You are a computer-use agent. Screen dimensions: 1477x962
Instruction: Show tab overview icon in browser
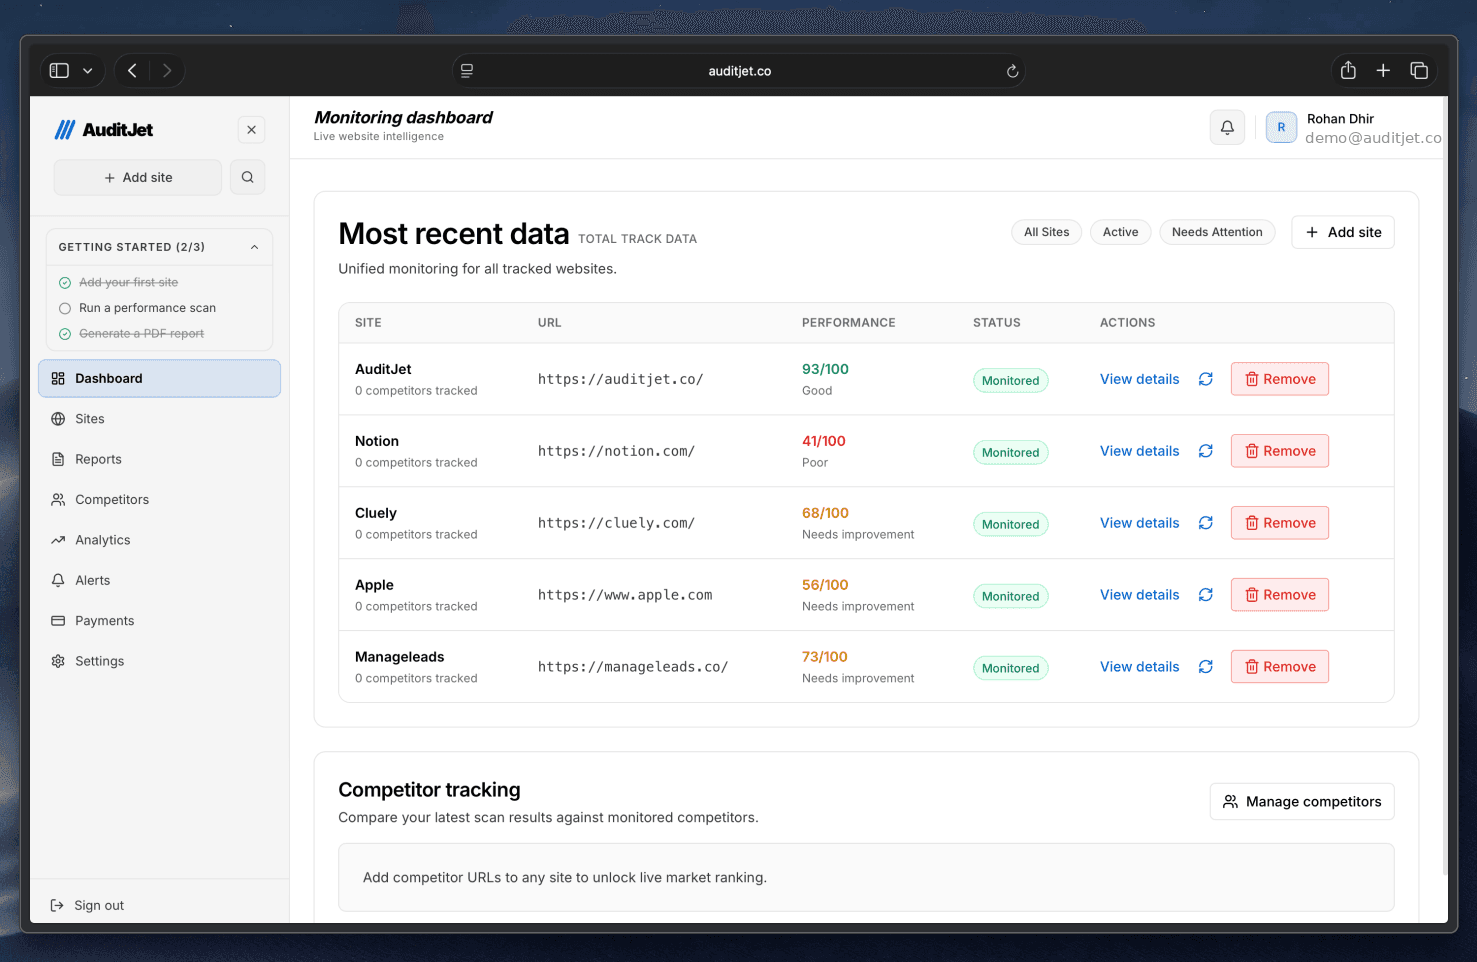pos(1419,70)
